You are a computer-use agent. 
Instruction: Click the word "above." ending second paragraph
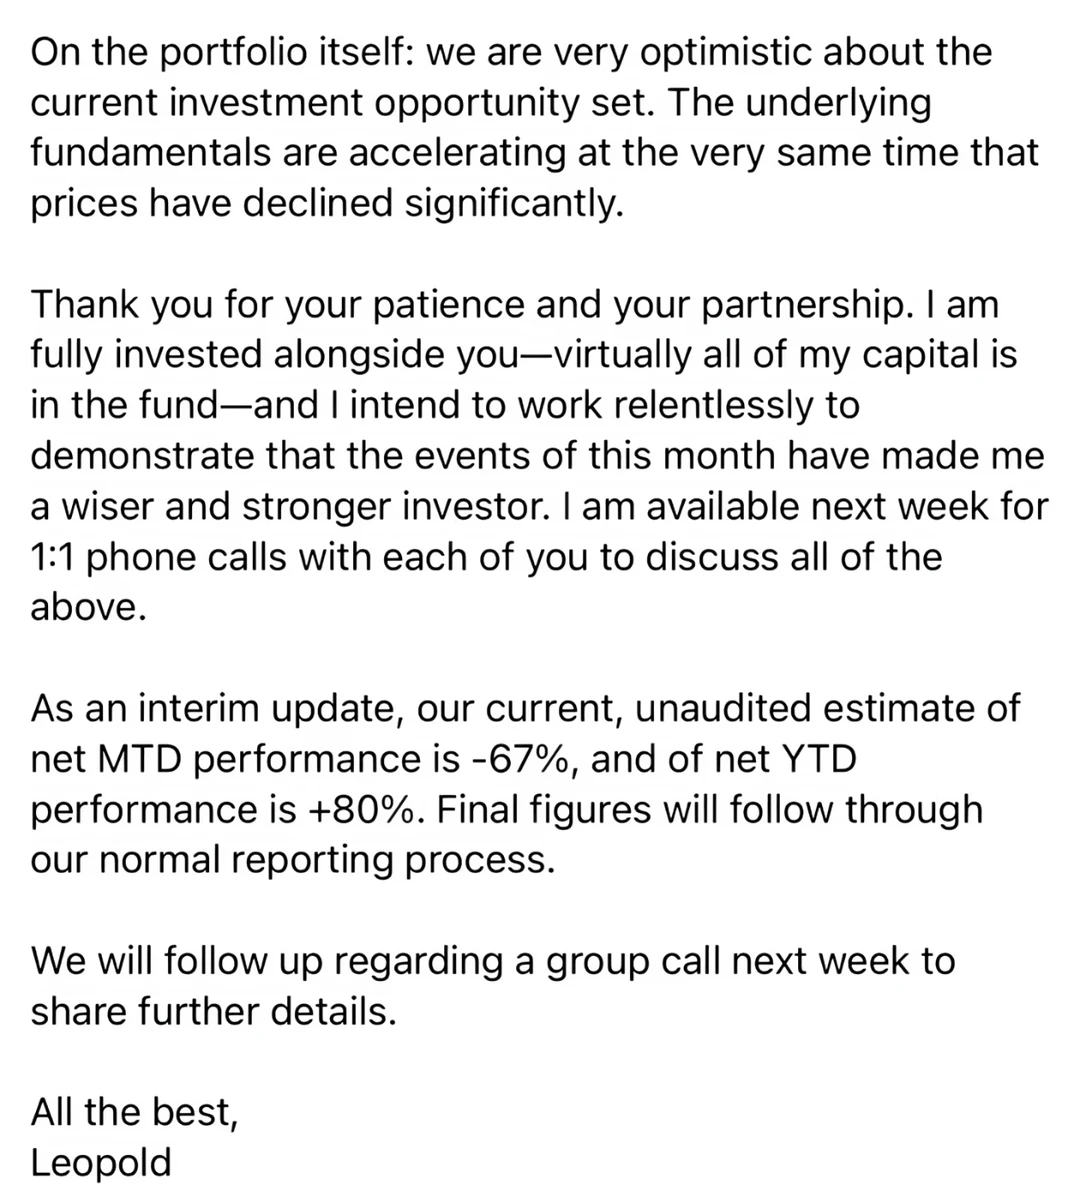88,607
